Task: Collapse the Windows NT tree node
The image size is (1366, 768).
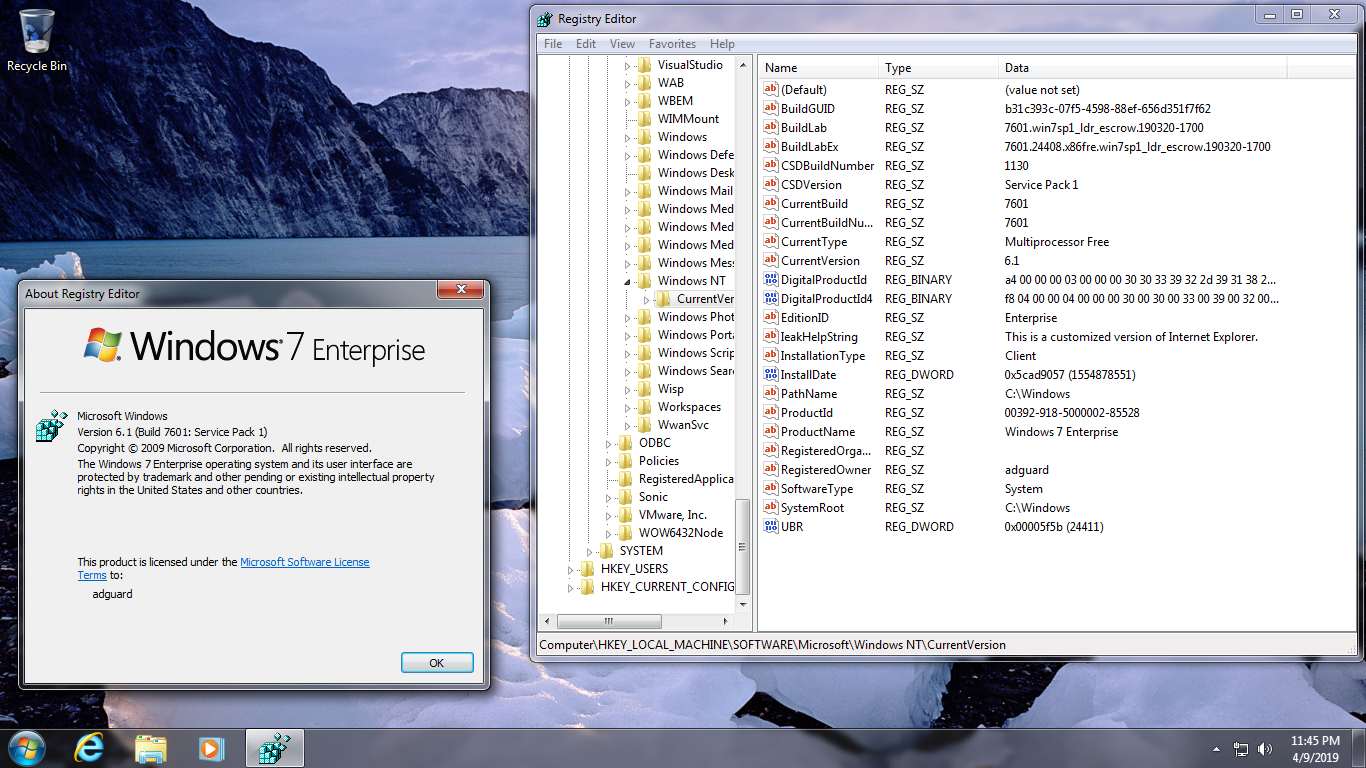Action: coord(628,281)
